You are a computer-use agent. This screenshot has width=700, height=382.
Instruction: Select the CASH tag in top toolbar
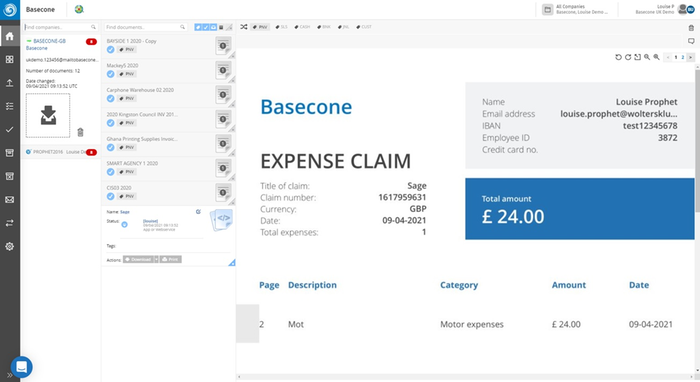pos(302,27)
